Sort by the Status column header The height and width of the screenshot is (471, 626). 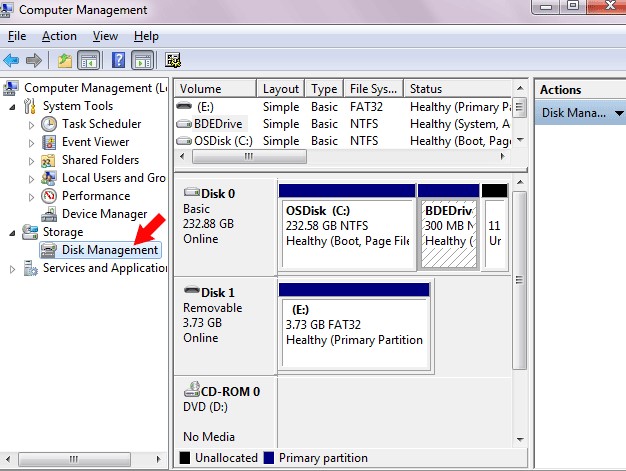[458, 89]
